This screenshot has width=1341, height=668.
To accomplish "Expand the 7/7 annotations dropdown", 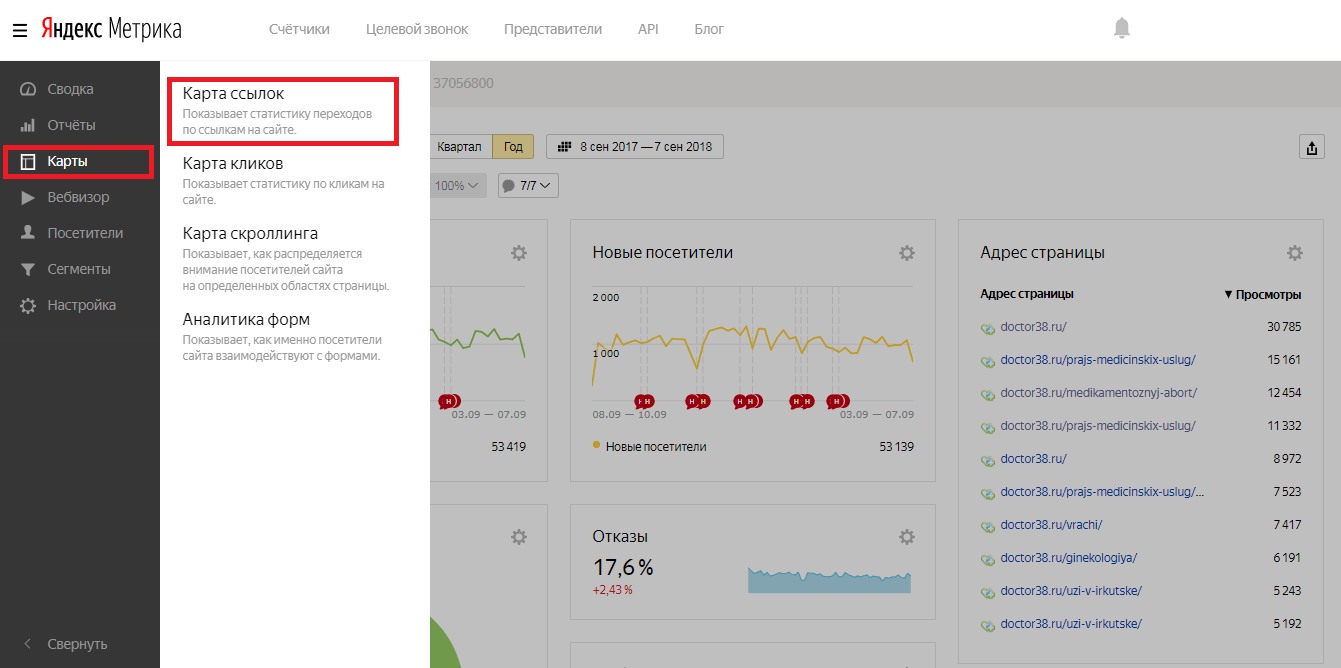I will click(528, 185).
